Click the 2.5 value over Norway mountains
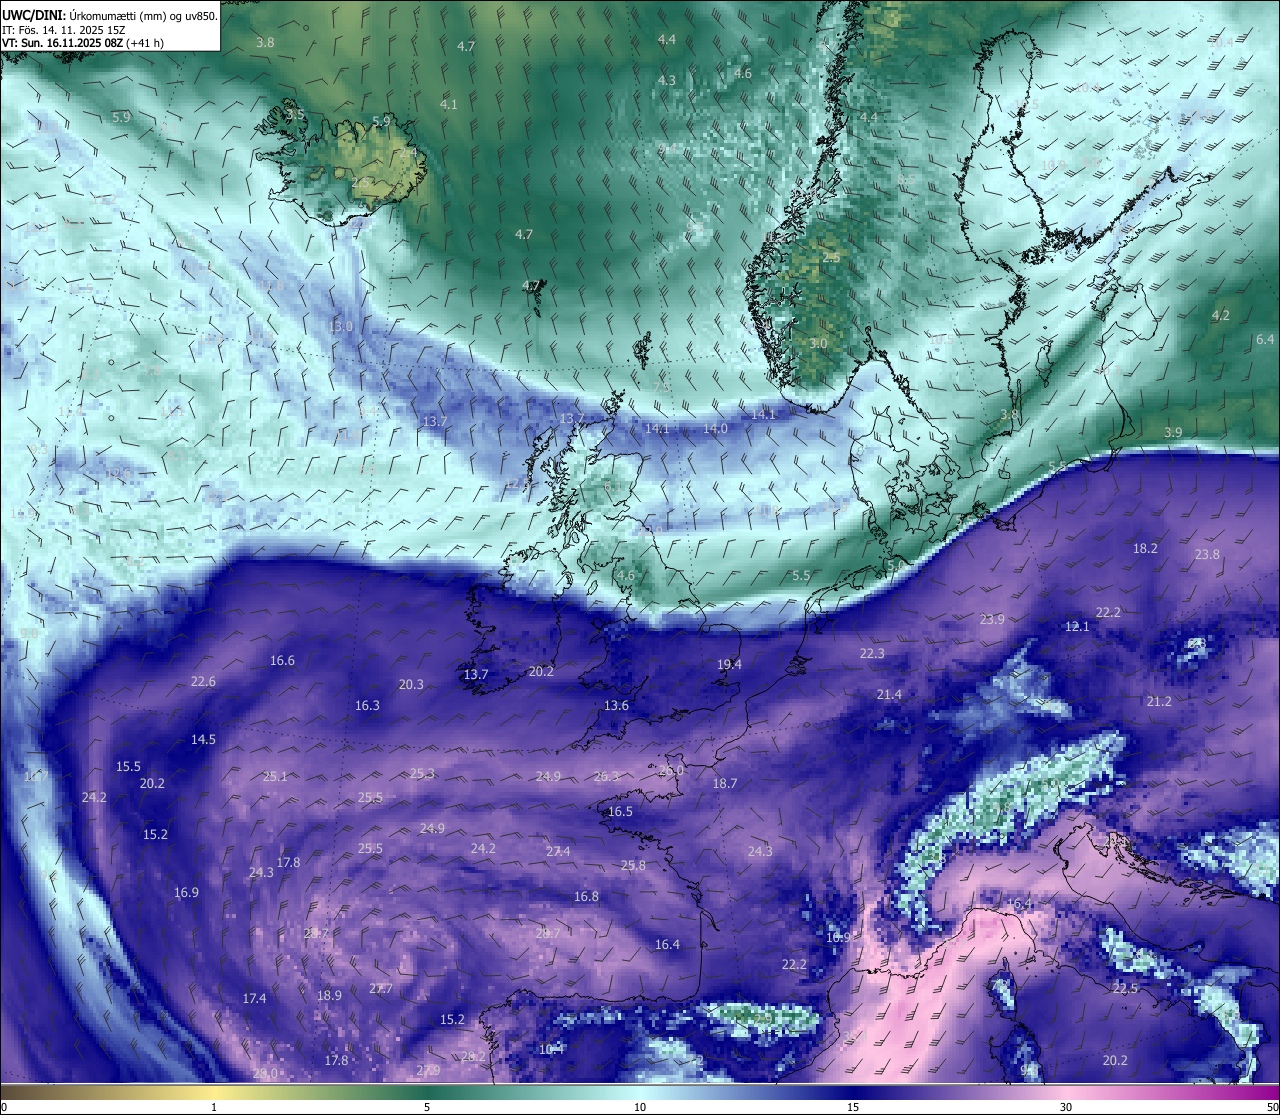Viewport: 1280px width, 1115px height. tap(831, 258)
